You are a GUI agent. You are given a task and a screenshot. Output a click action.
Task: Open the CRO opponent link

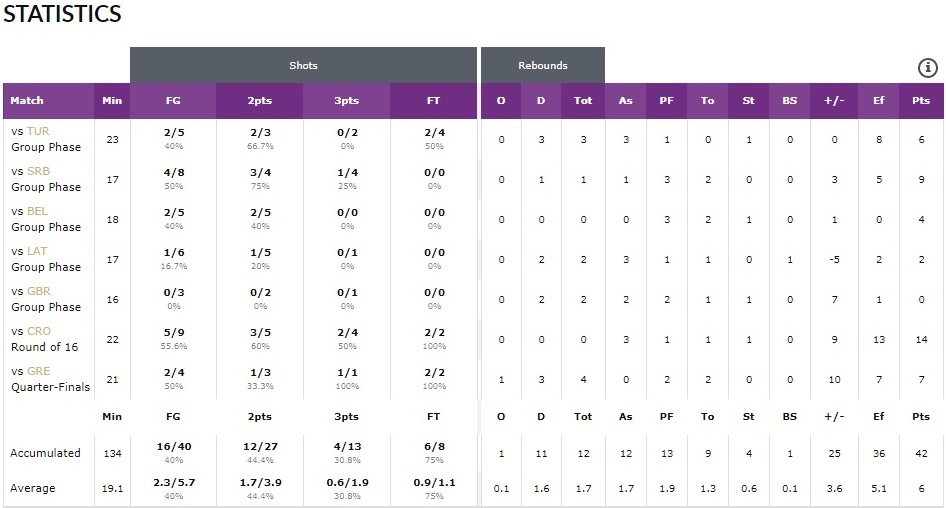pyautogui.click(x=38, y=331)
